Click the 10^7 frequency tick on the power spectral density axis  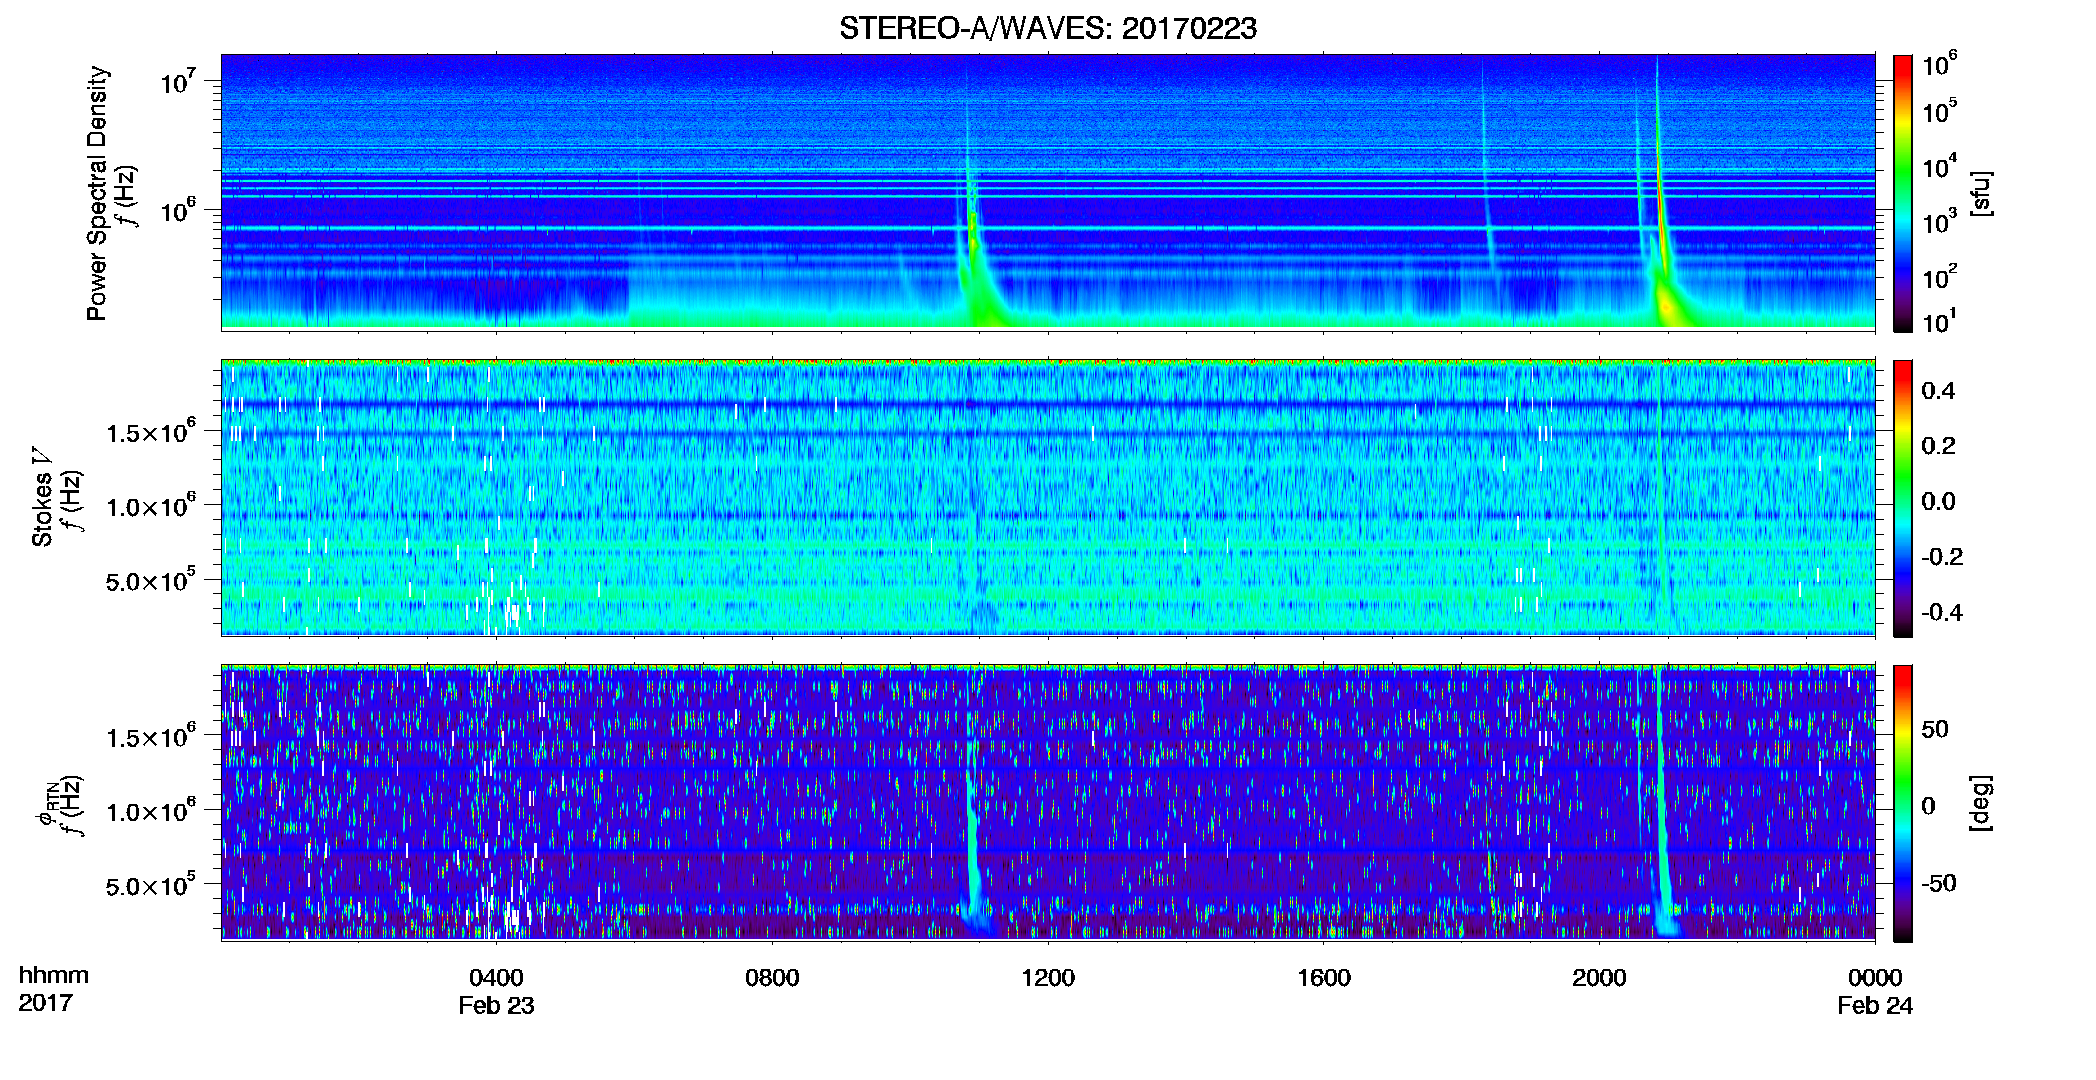(178, 81)
